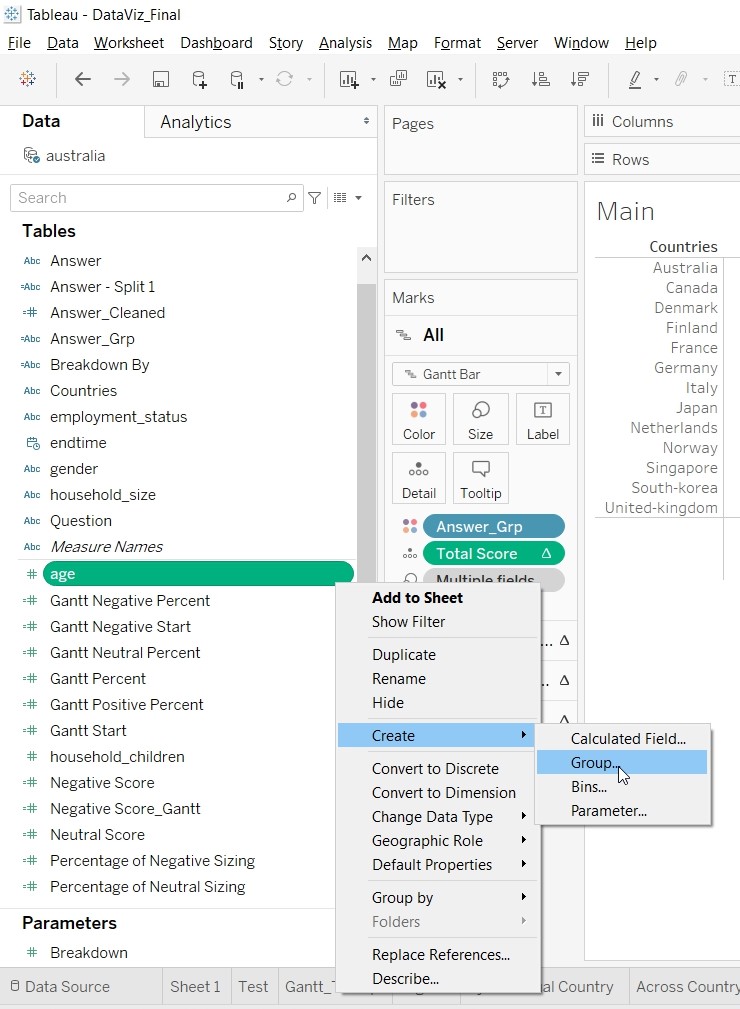Click the Swap Rows and Columns icon

click(501, 79)
